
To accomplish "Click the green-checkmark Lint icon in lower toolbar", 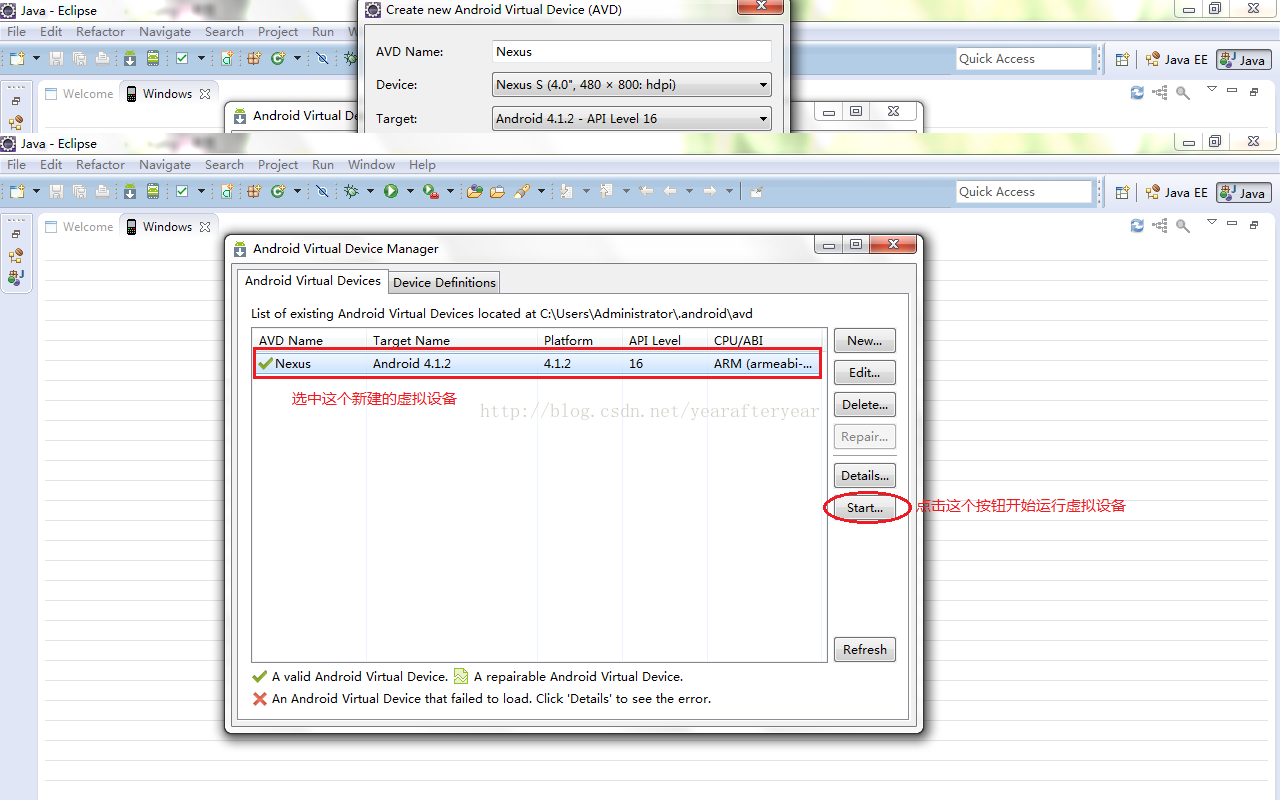I will 181,191.
